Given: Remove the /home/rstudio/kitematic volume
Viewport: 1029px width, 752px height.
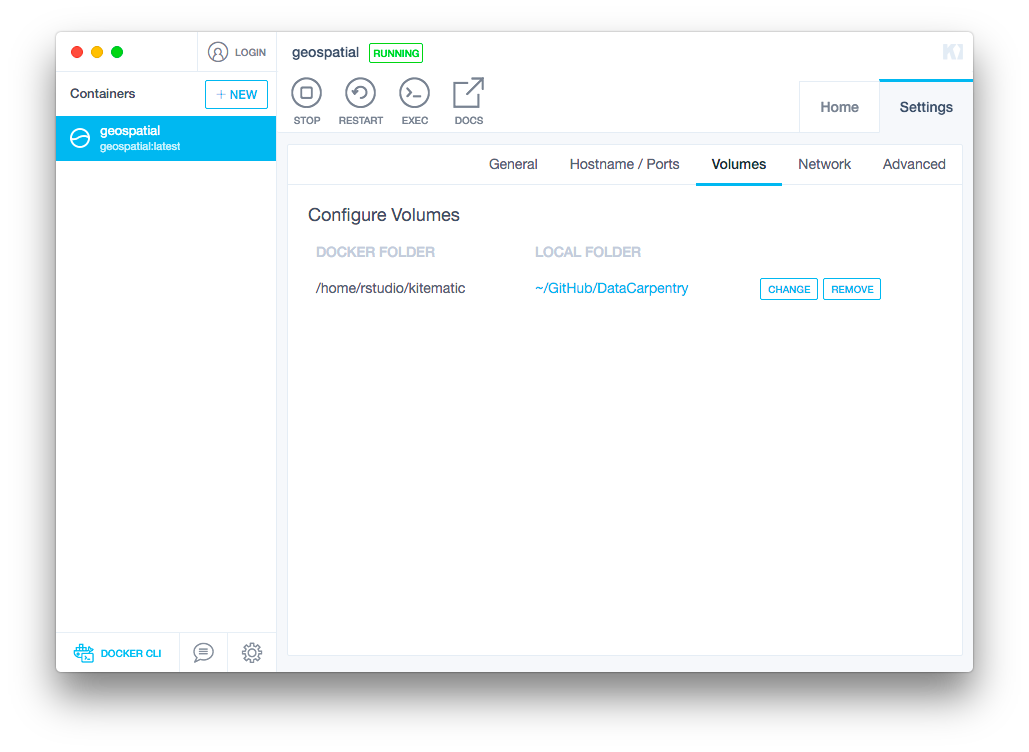Looking at the screenshot, I should 852,289.
